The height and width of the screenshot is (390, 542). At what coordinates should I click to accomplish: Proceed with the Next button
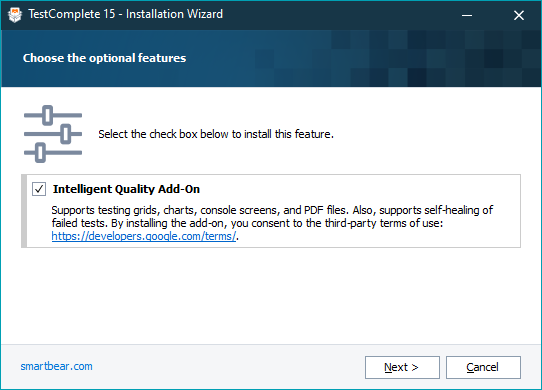(x=402, y=367)
